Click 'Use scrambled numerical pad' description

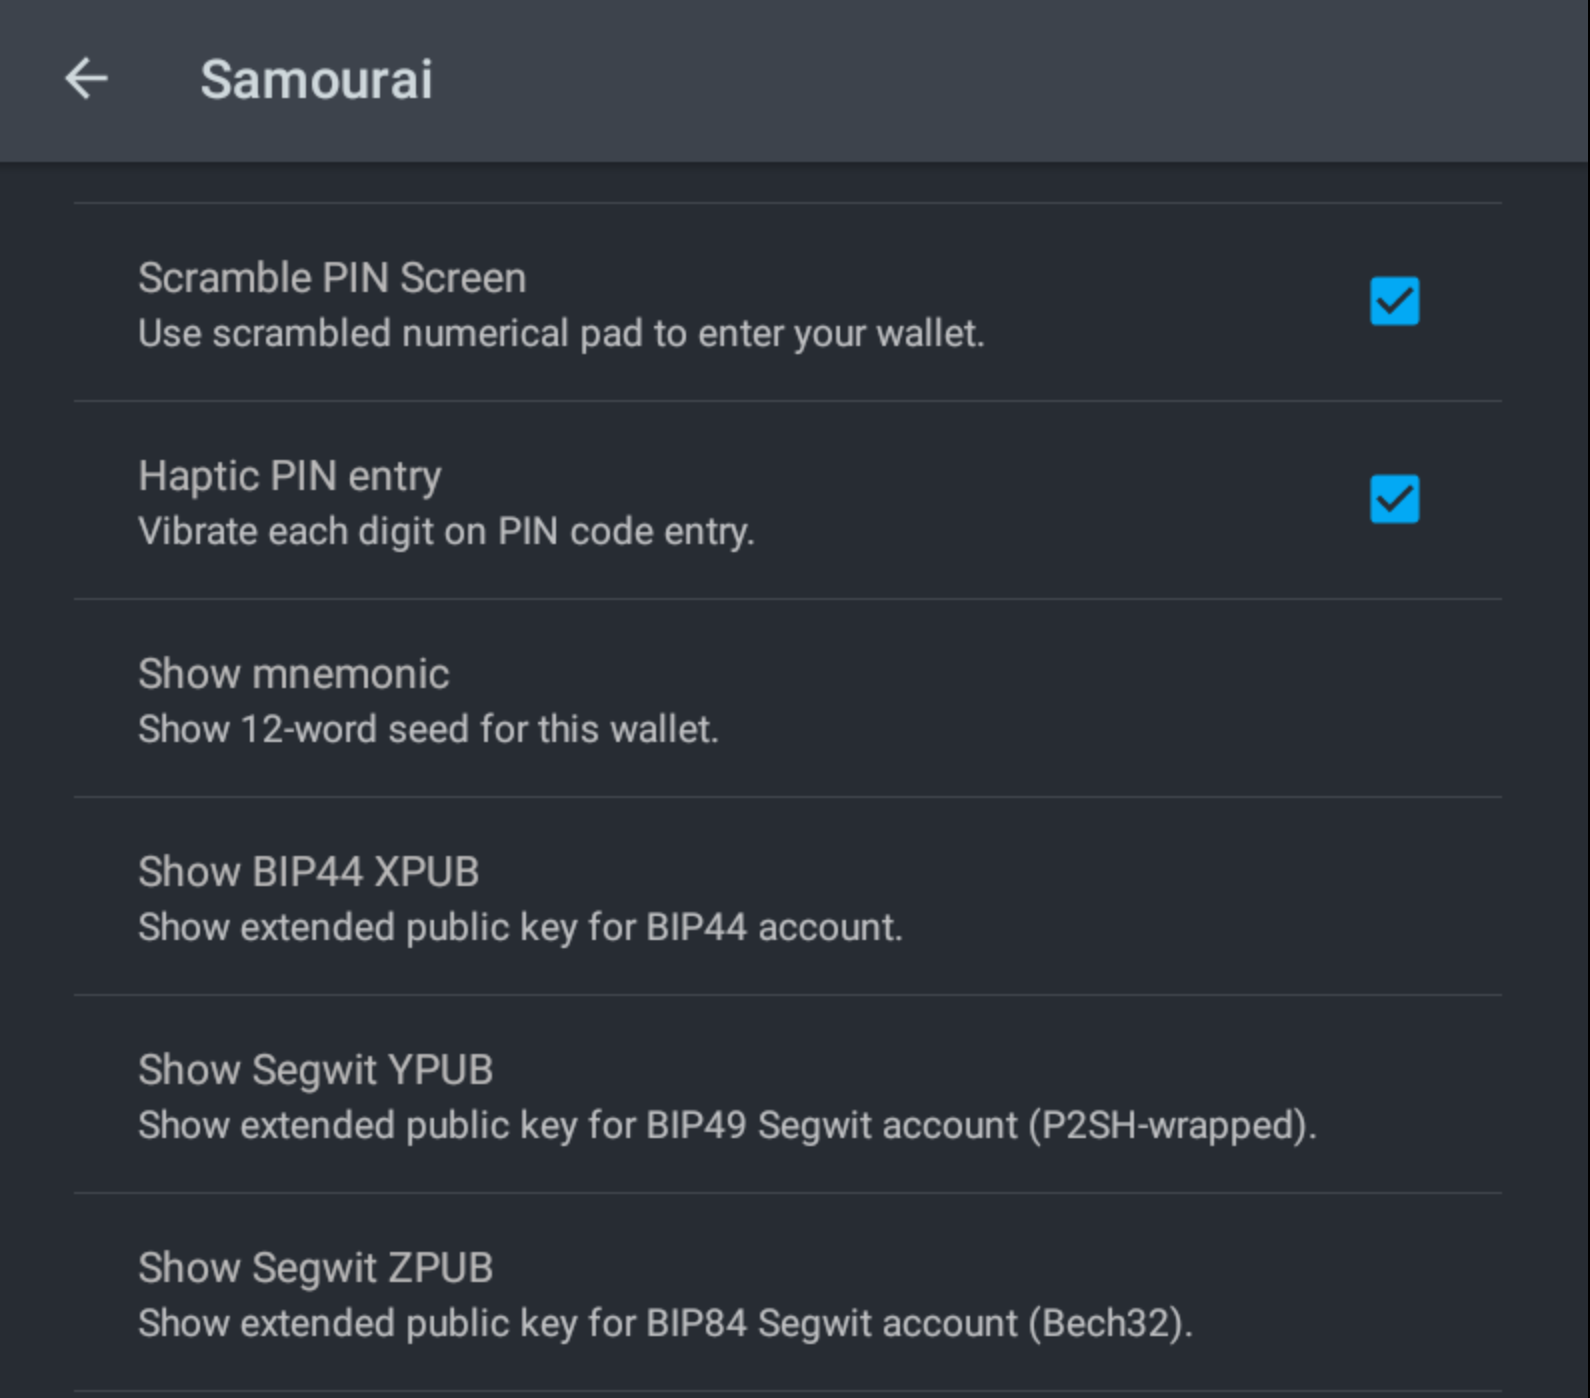[561, 333]
